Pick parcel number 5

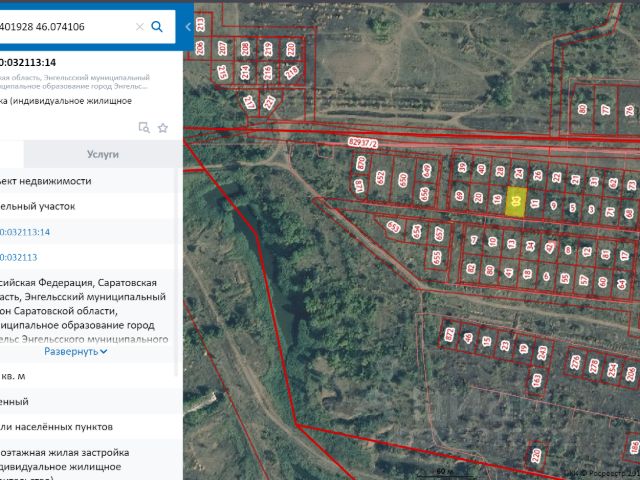573,208
